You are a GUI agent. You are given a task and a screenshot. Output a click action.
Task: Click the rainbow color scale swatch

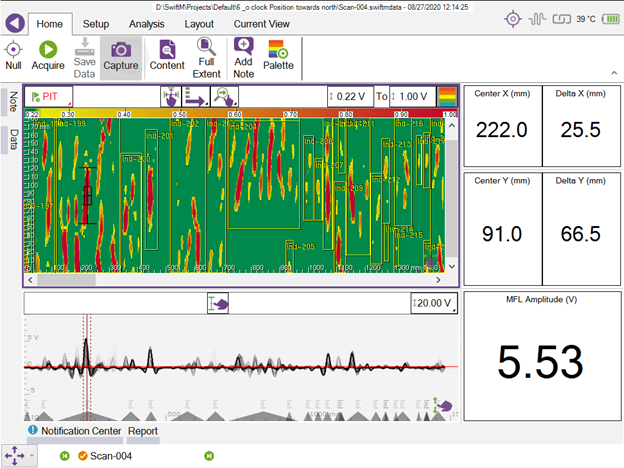tap(447, 96)
